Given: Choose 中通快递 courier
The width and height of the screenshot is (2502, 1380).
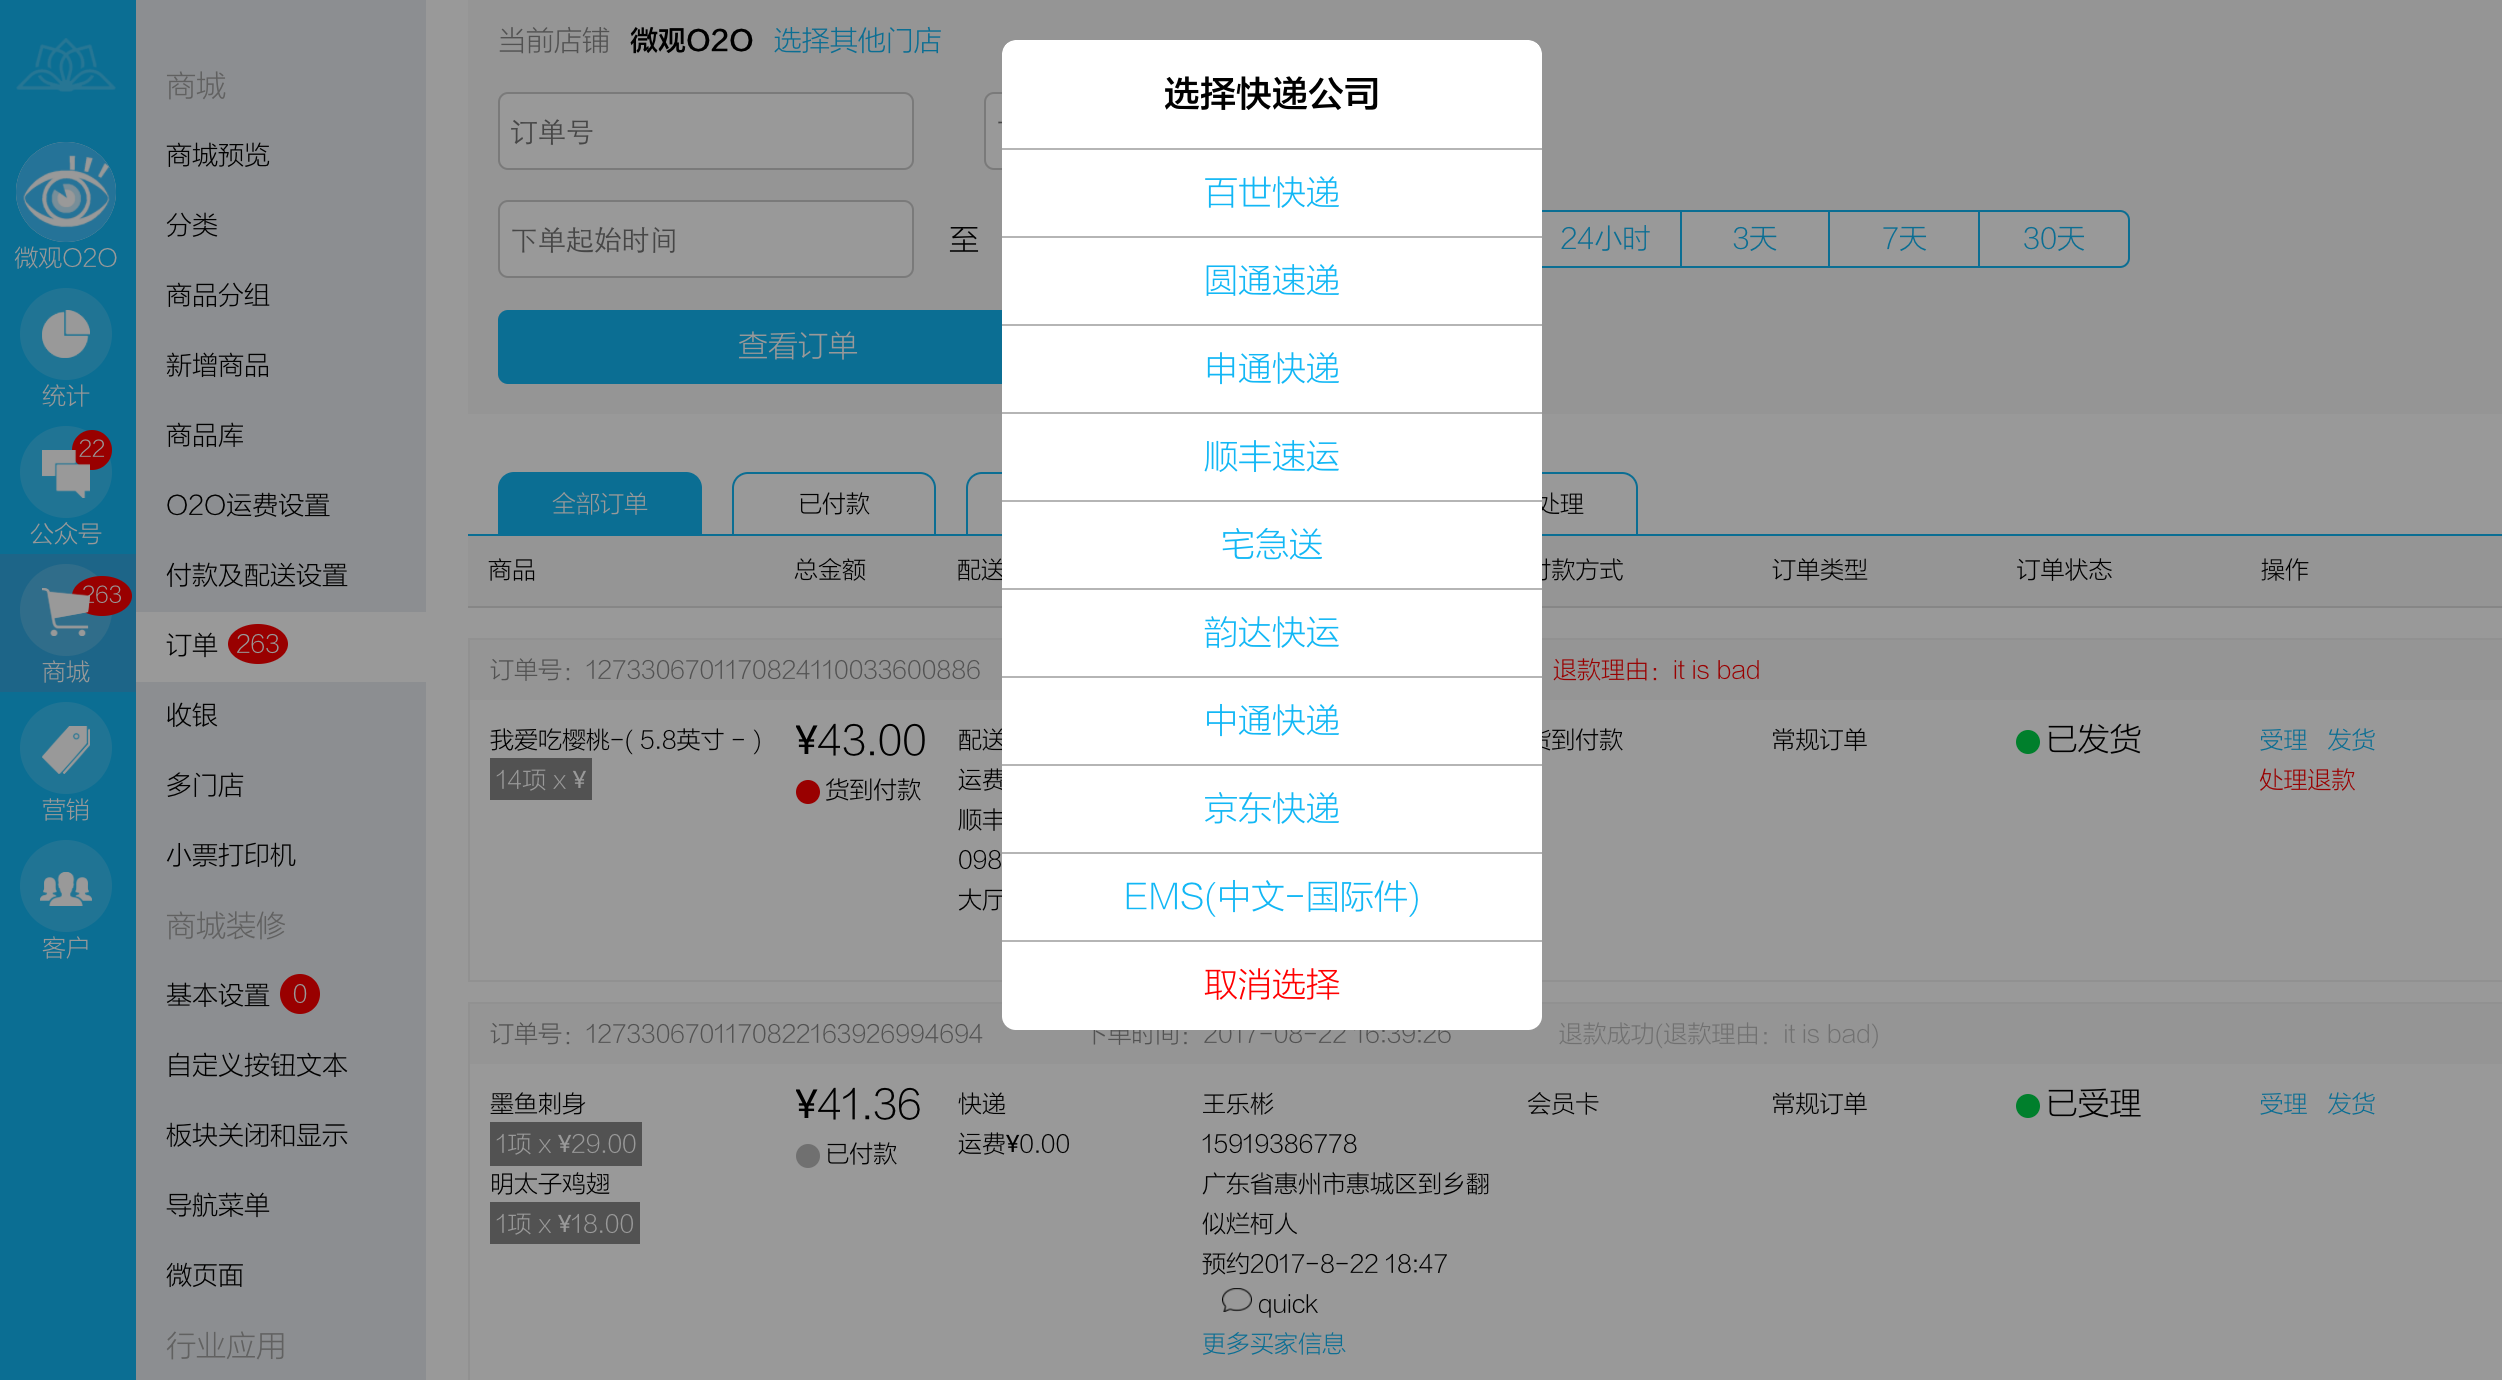Looking at the screenshot, I should (x=1271, y=721).
